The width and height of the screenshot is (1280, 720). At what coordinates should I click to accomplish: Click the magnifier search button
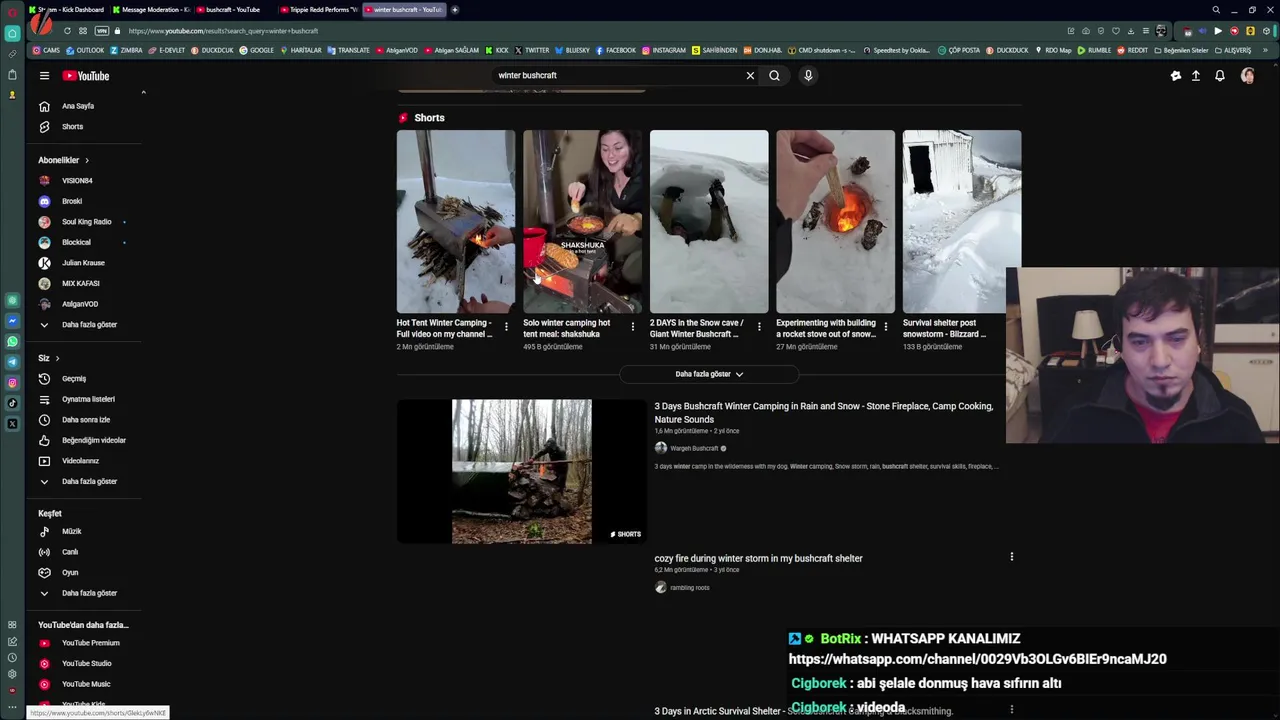tap(774, 75)
